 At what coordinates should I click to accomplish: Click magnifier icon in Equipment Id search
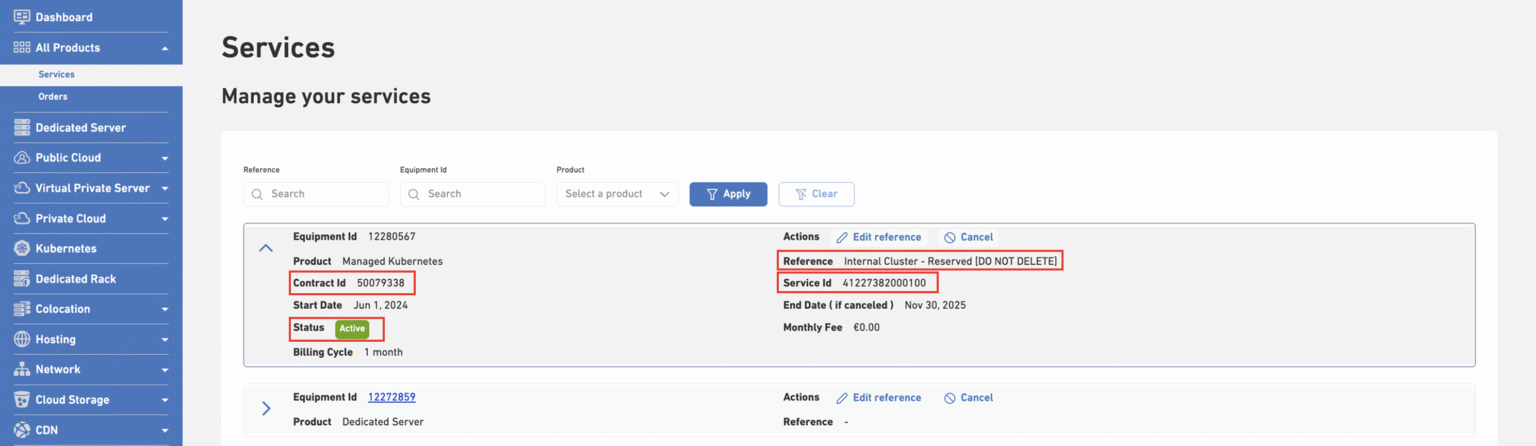tap(414, 194)
